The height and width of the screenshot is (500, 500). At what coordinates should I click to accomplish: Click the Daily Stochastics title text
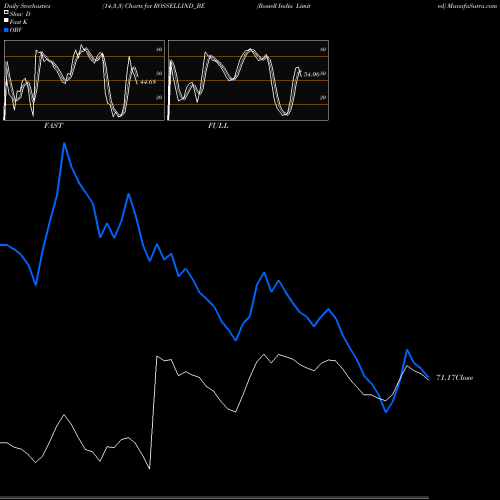point(27,6)
